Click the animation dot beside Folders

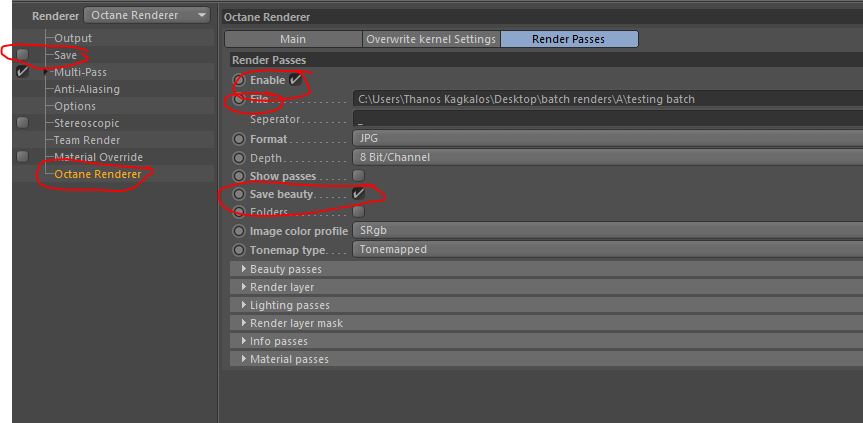[x=239, y=212]
